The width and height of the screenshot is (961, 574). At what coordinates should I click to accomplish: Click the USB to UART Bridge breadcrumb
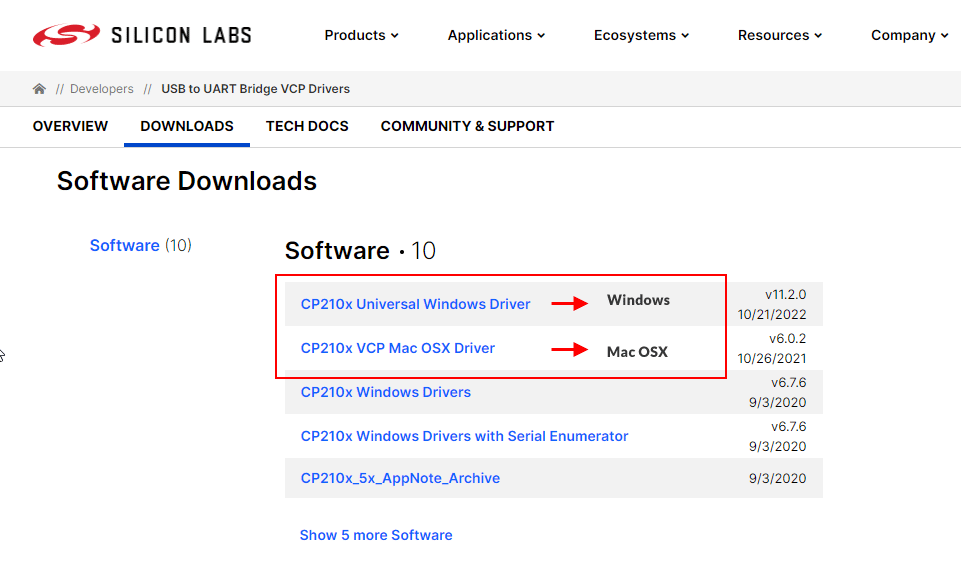coord(256,89)
